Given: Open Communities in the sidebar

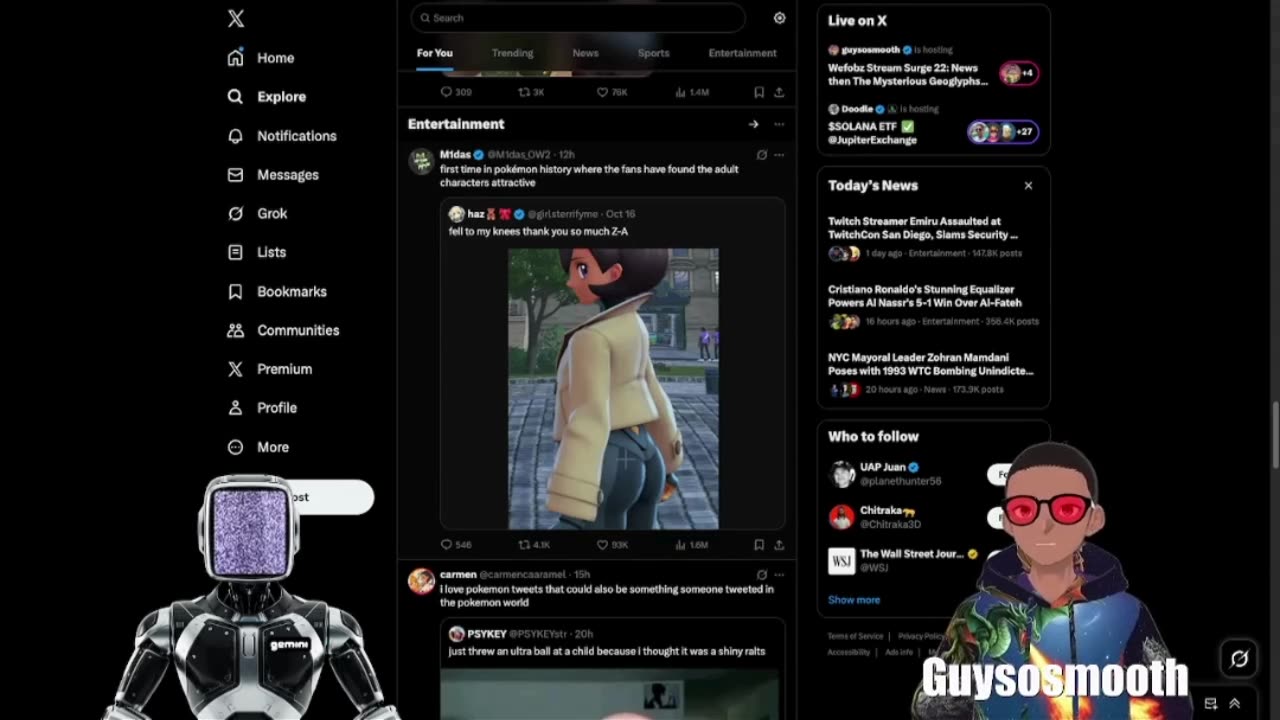Looking at the screenshot, I should pos(283,330).
